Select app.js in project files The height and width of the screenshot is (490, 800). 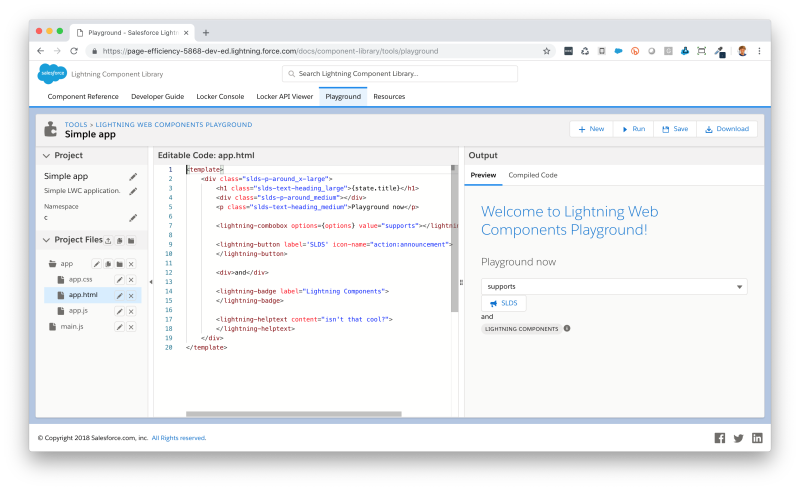tap(78, 311)
